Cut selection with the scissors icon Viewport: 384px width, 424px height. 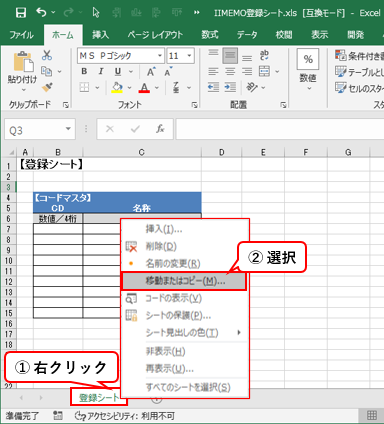click(x=47, y=55)
